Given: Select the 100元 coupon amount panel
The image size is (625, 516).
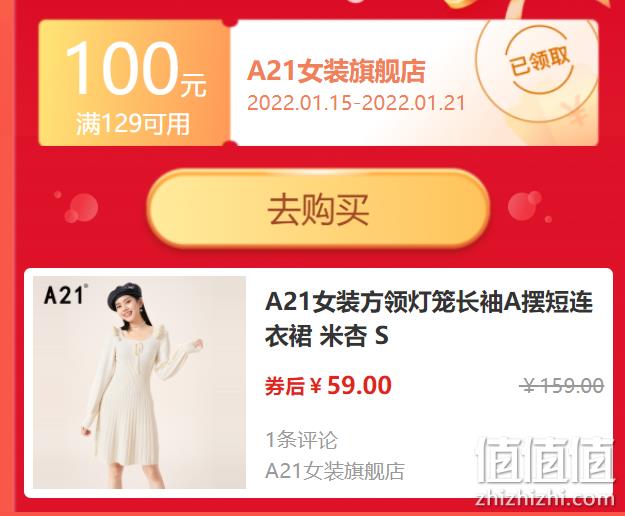Looking at the screenshot, I should pyautogui.click(x=134, y=82).
